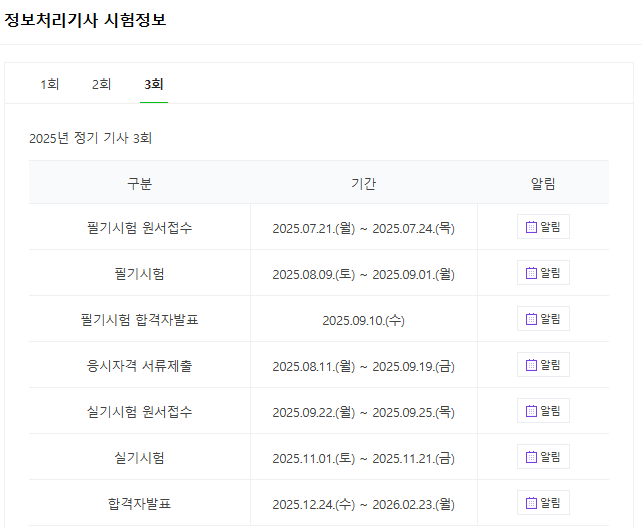Click the 실기시험 원서접수 cell
642x528 pixels.
[140, 411]
